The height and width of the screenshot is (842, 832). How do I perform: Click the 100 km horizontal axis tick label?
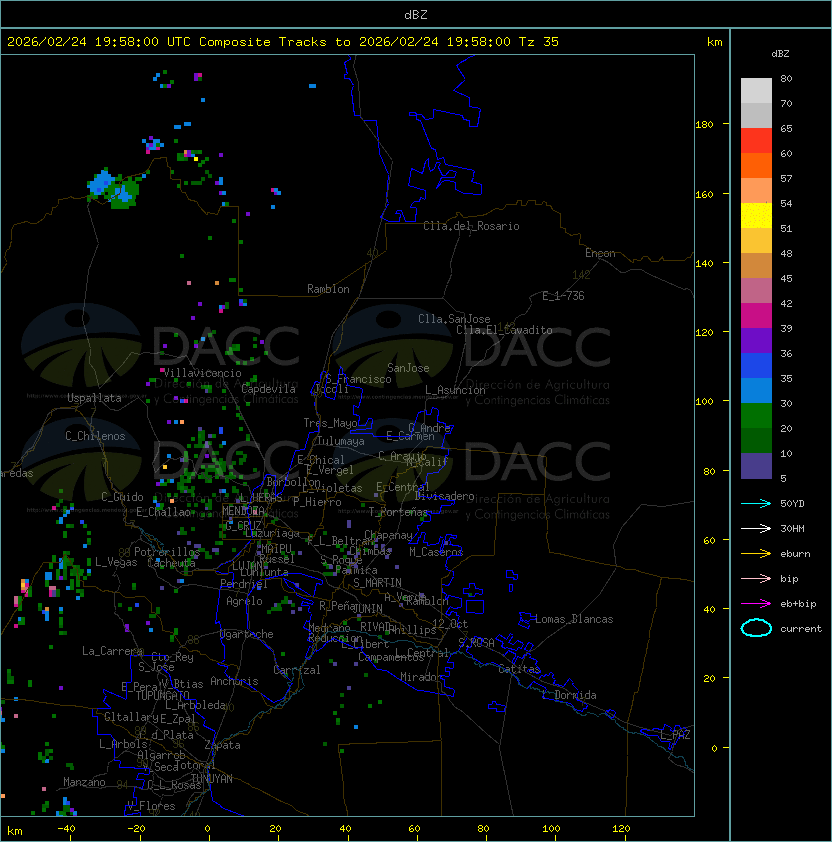tap(551, 829)
